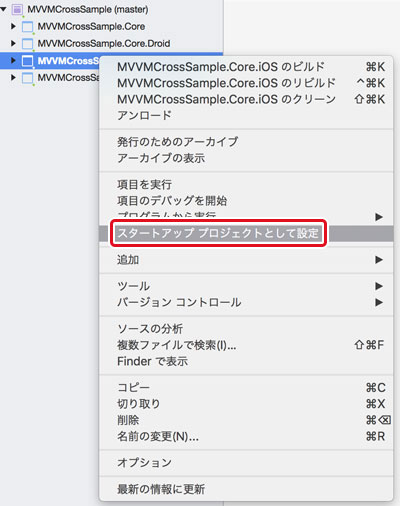Expand the highlighted selected project row
This screenshot has width=400, height=506.
pyautogui.click(x=13, y=60)
